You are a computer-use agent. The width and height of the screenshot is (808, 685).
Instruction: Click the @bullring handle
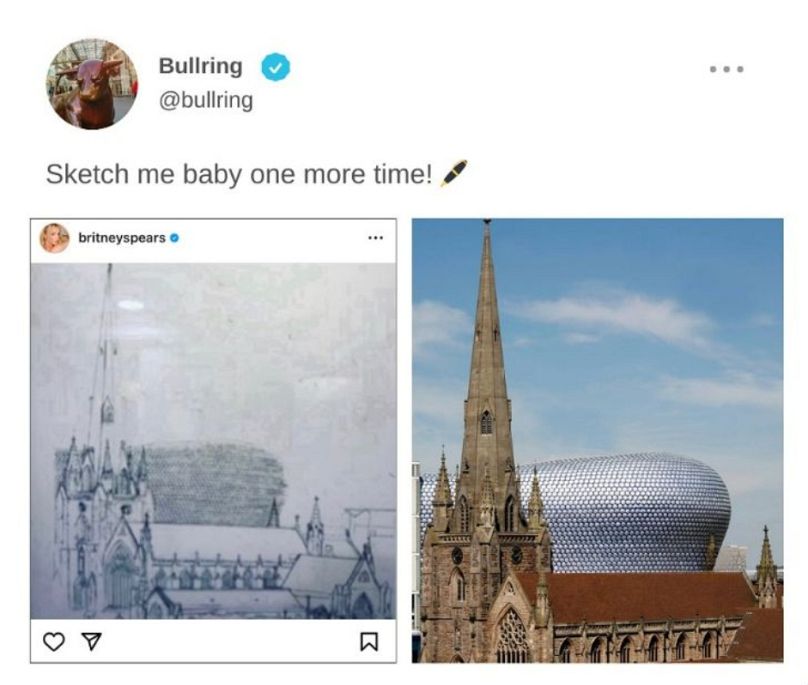pos(205,100)
